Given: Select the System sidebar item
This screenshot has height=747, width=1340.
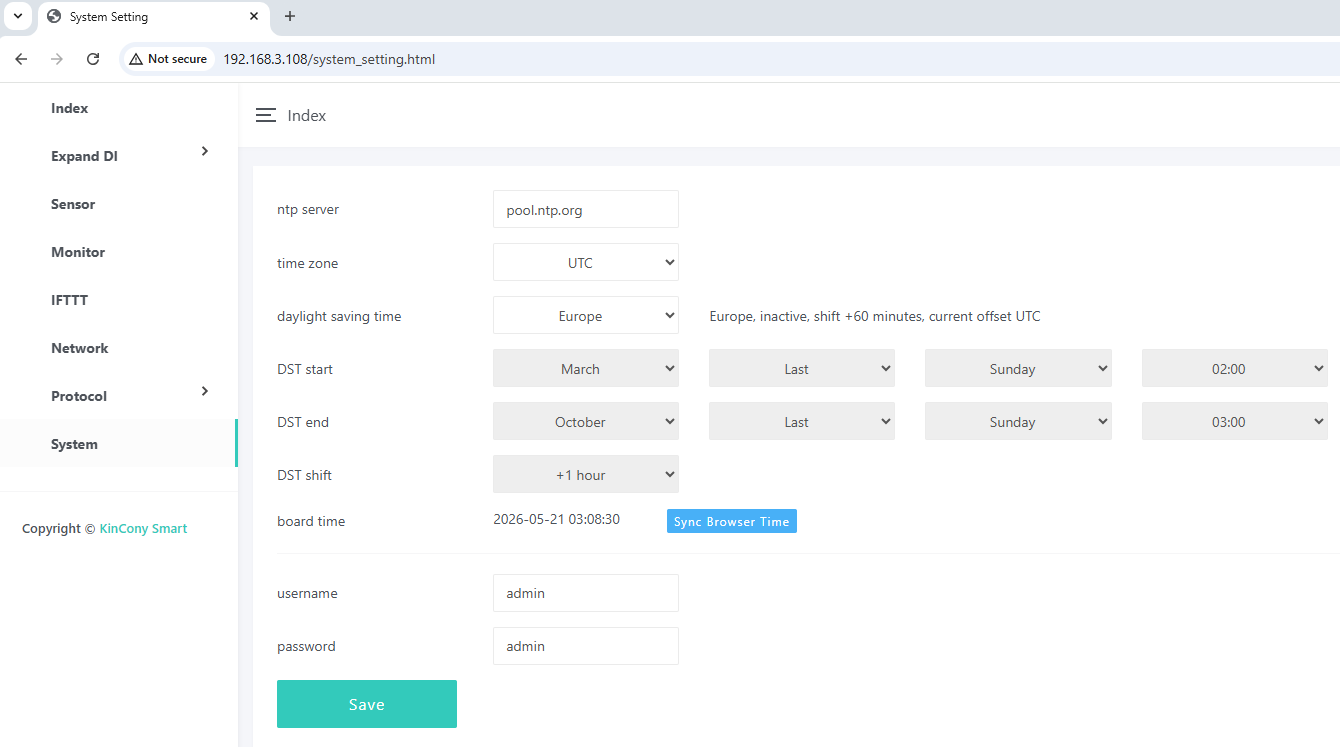Looking at the screenshot, I should click(x=118, y=443).
